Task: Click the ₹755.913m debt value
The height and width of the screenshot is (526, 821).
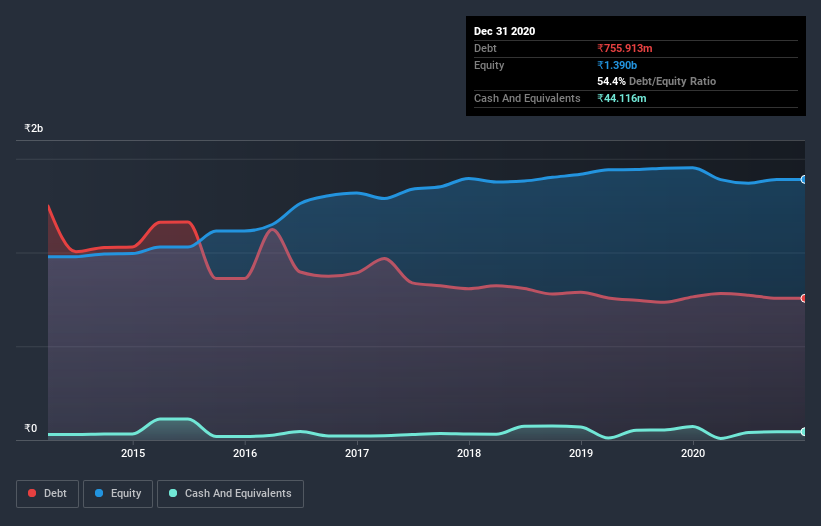Action: 625,48
